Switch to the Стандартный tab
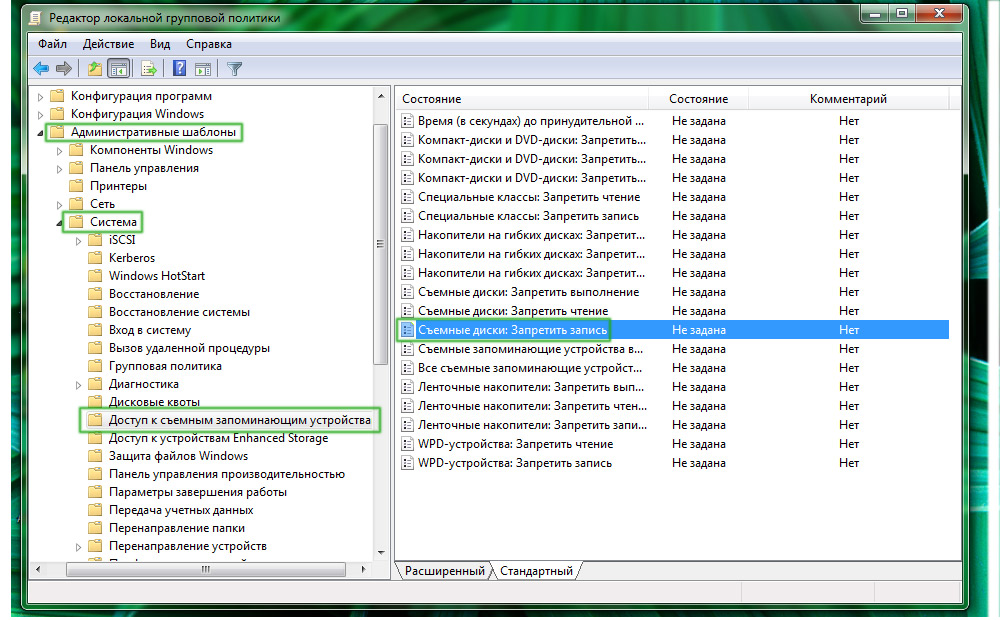The width and height of the screenshot is (1000, 620). (x=537, y=571)
